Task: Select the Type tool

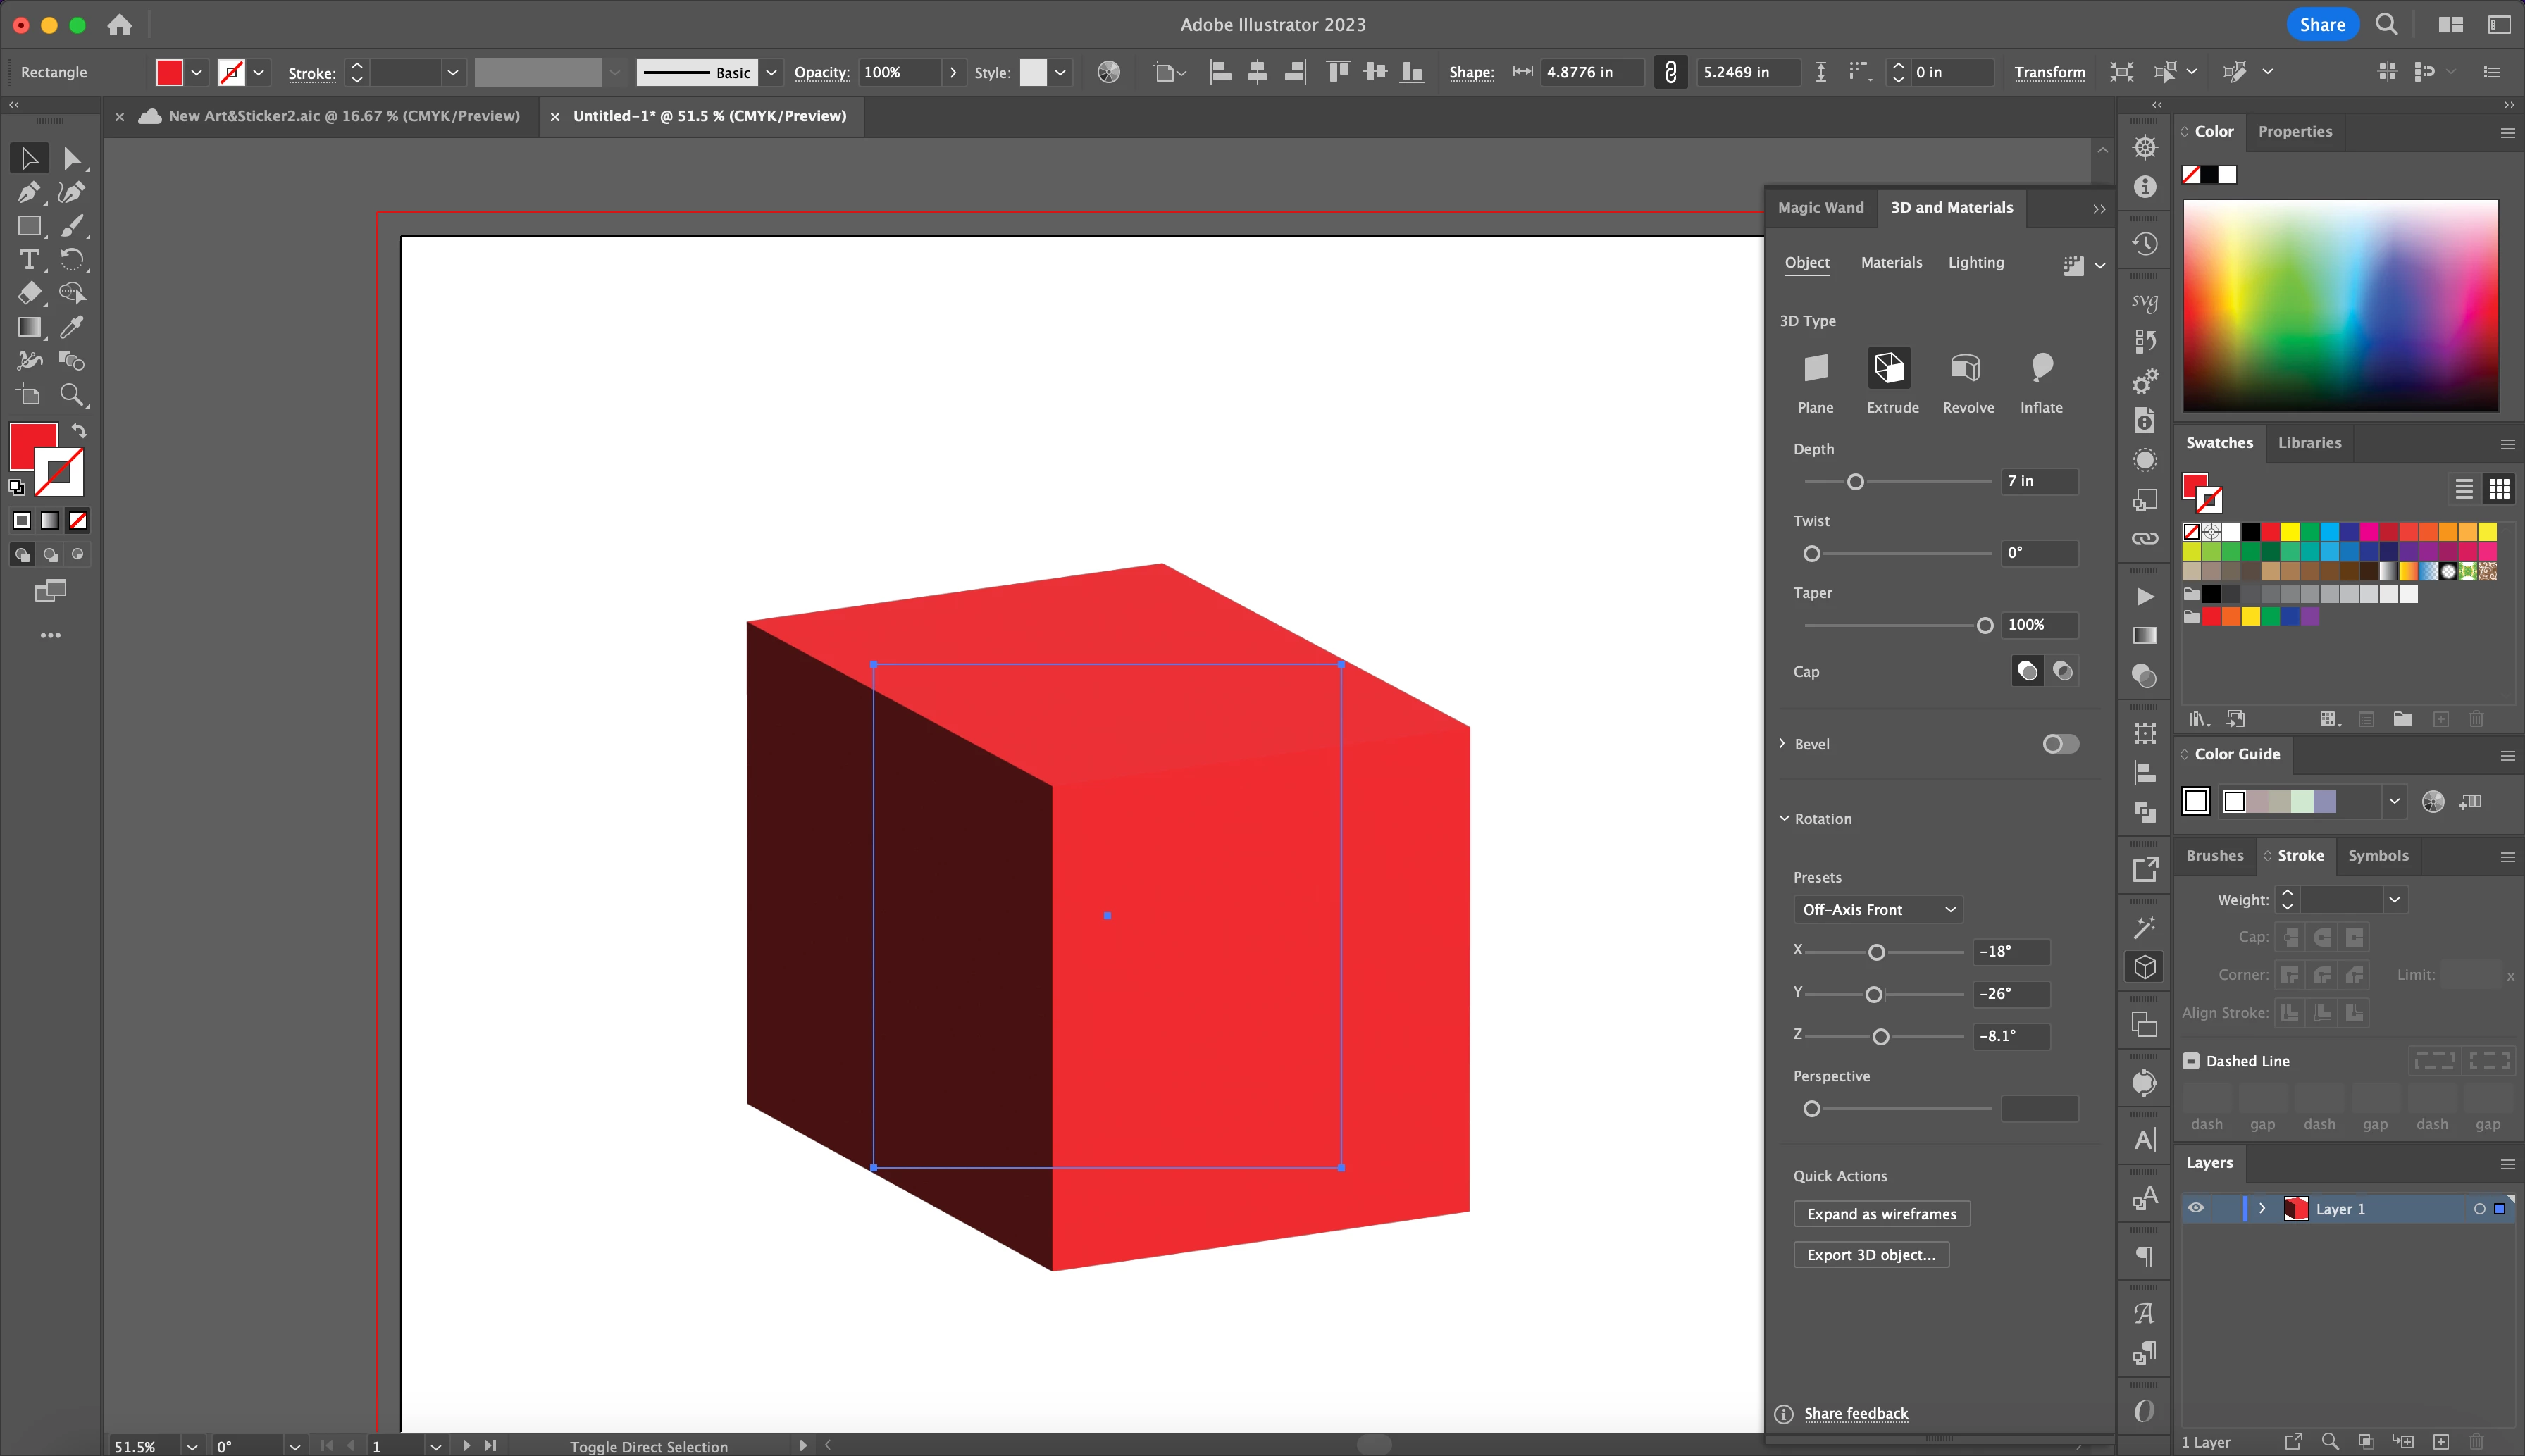Action: (28, 260)
